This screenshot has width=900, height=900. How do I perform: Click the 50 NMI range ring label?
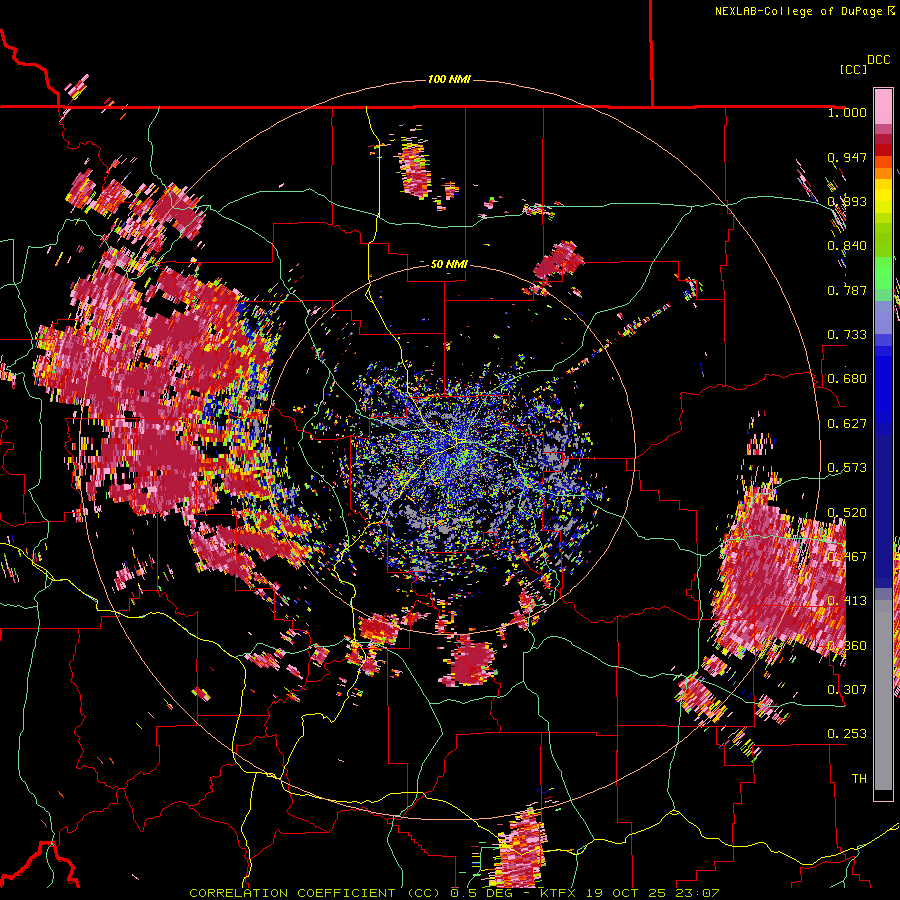(x=449, y=264)
